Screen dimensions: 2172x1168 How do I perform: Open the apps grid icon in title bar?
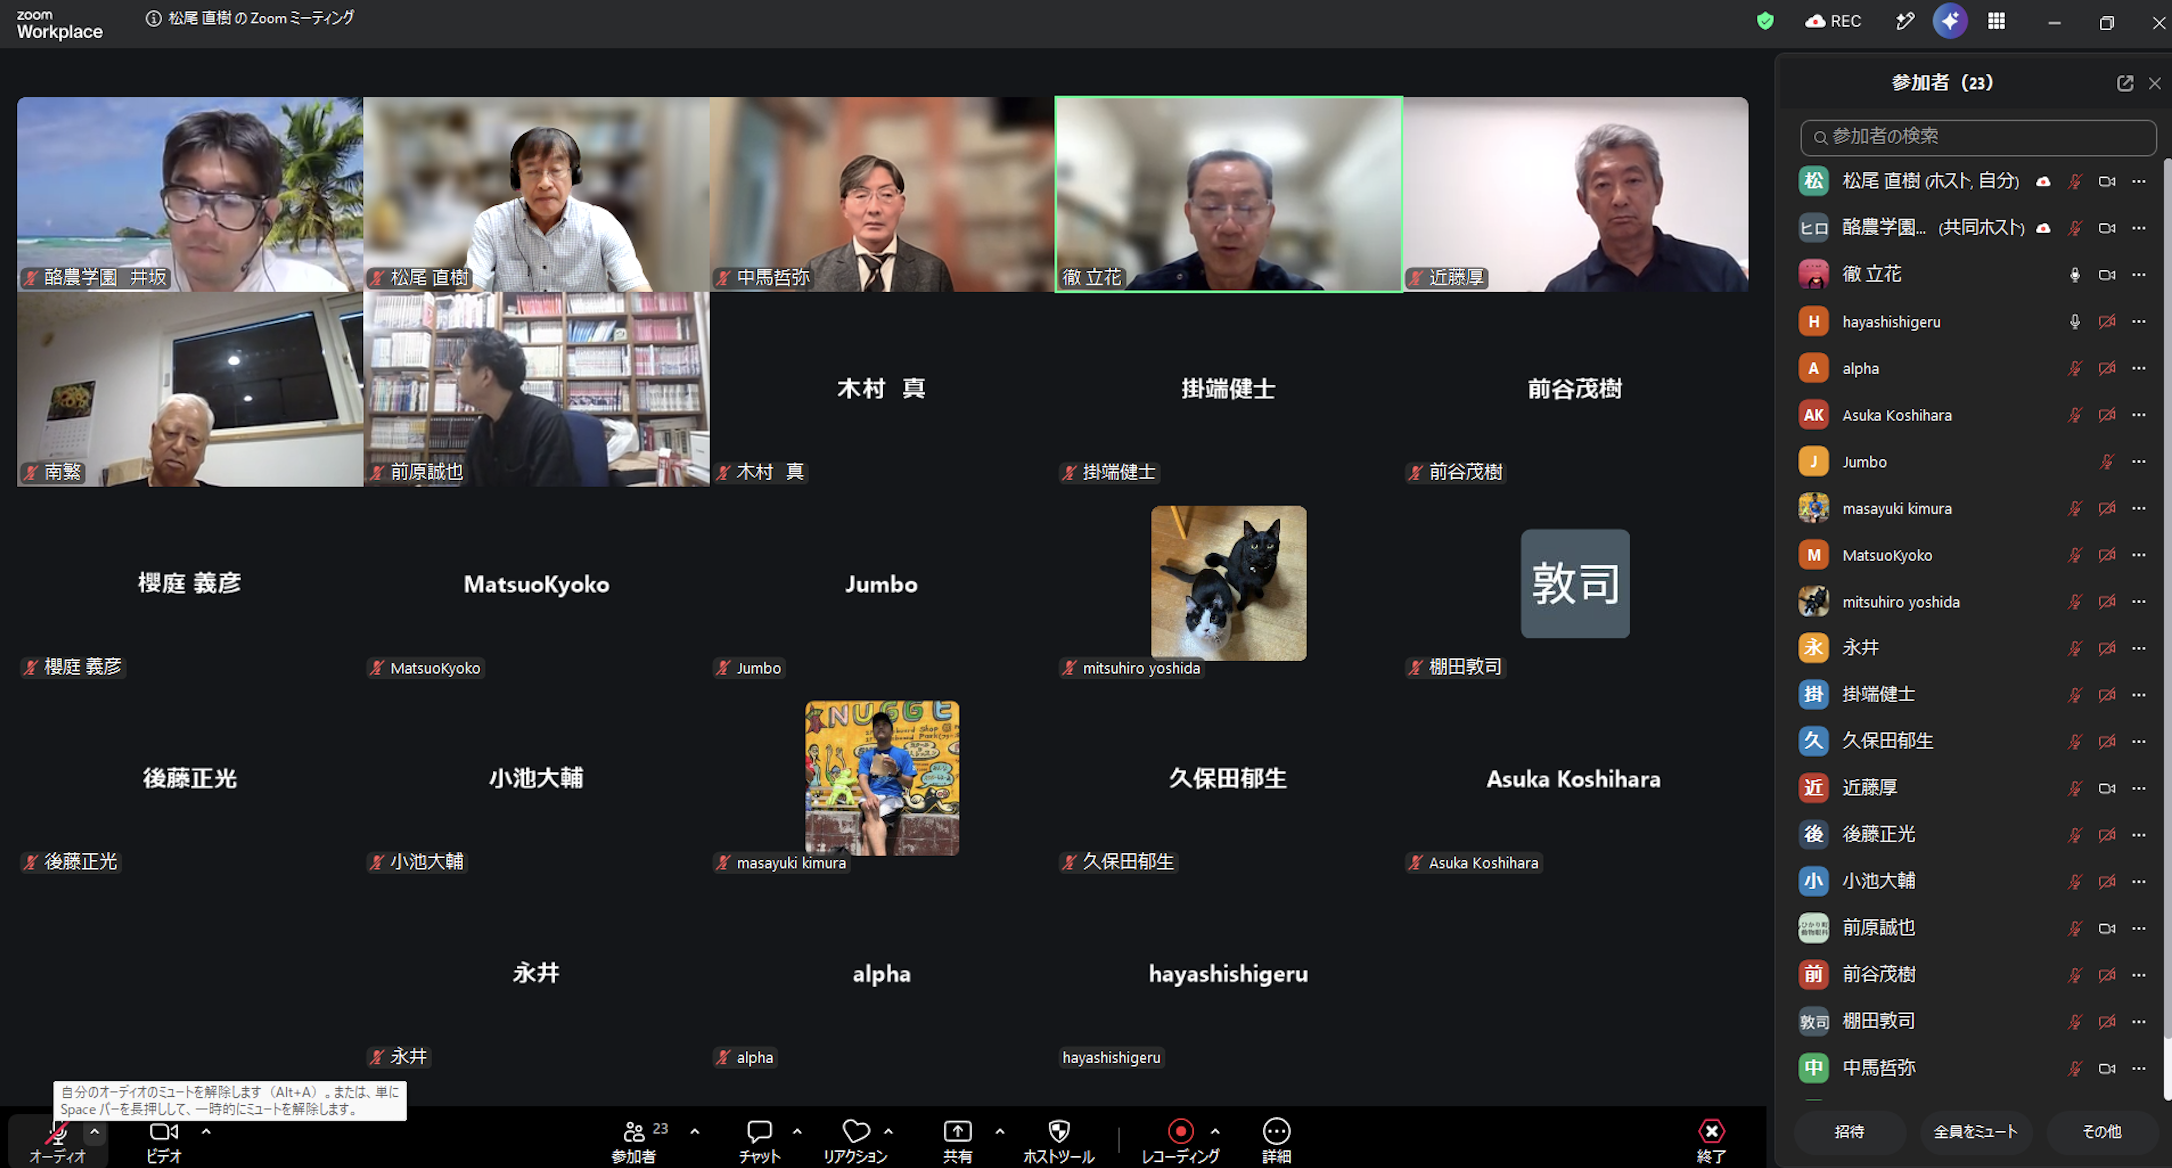click(1996, 21)
